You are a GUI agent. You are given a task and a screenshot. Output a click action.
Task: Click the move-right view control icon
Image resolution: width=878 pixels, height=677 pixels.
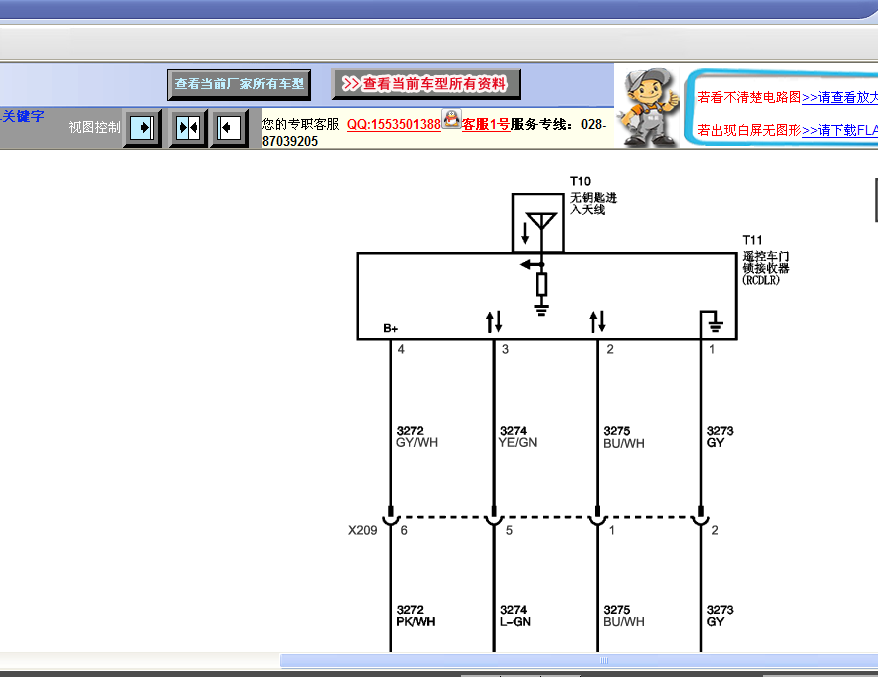click(142, 128)
